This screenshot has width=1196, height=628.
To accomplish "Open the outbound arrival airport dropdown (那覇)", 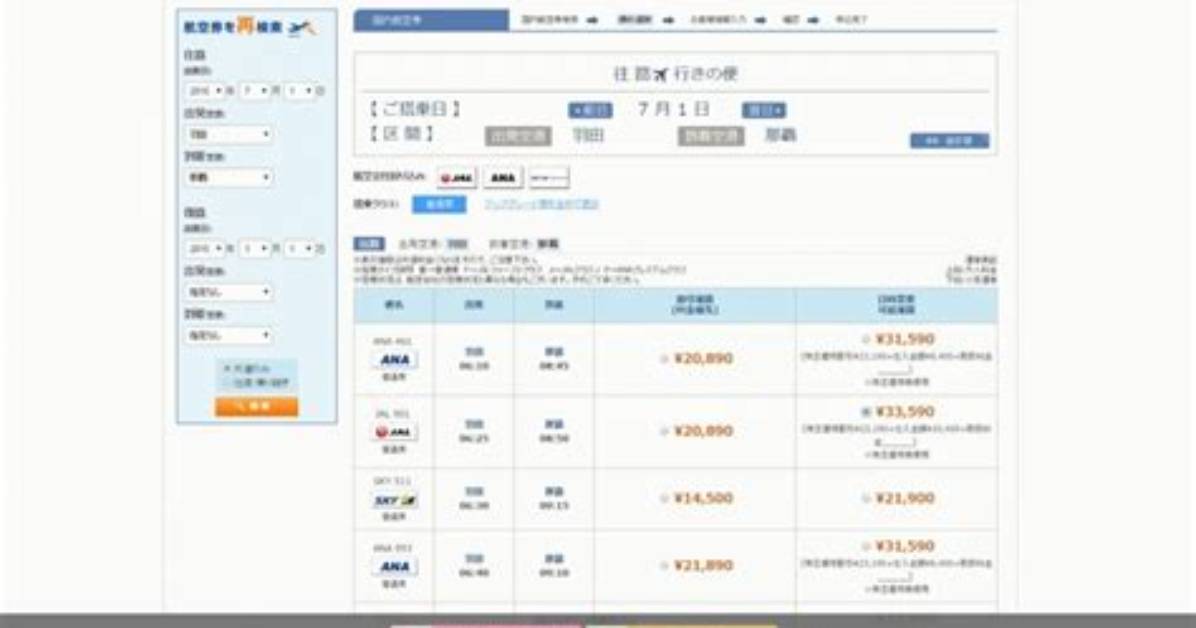I will pyautogui.click(x=229, y=178).
